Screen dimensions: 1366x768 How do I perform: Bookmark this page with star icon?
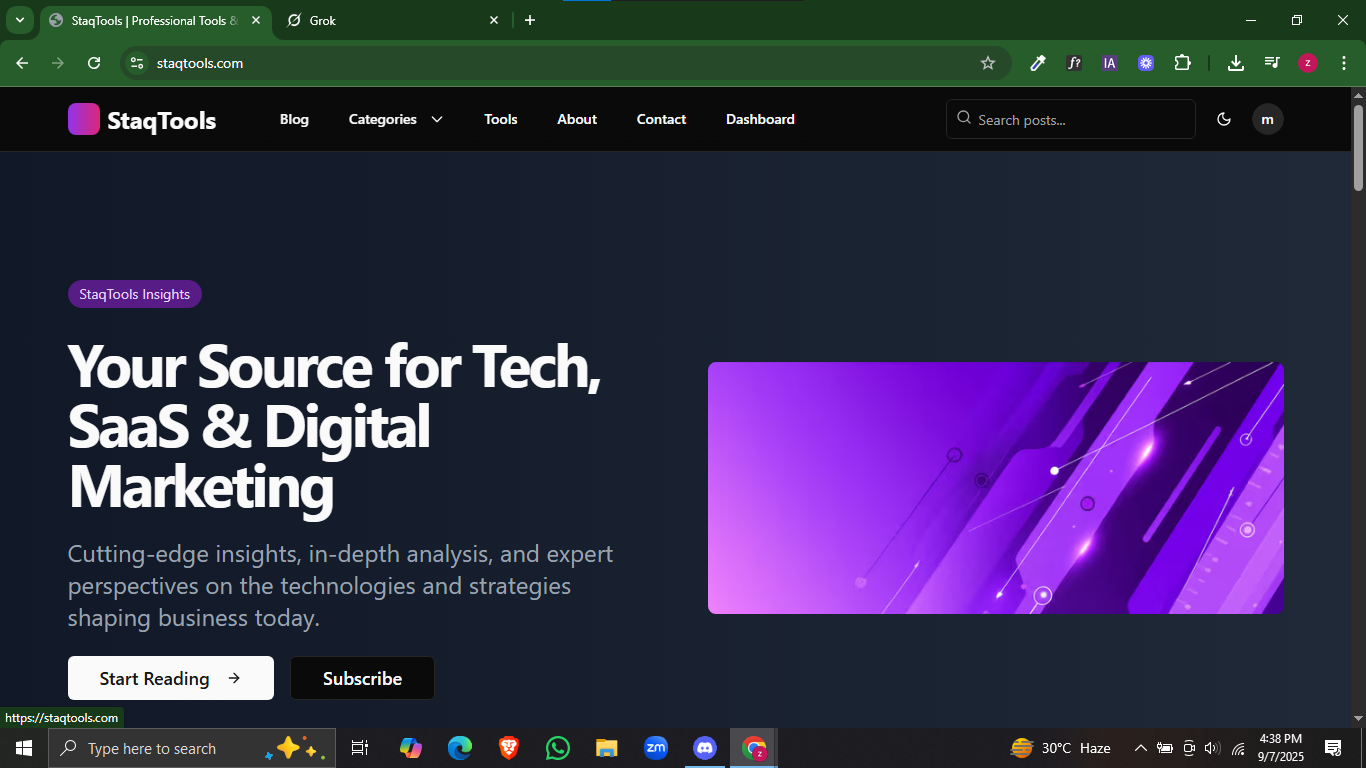point(988,63)
